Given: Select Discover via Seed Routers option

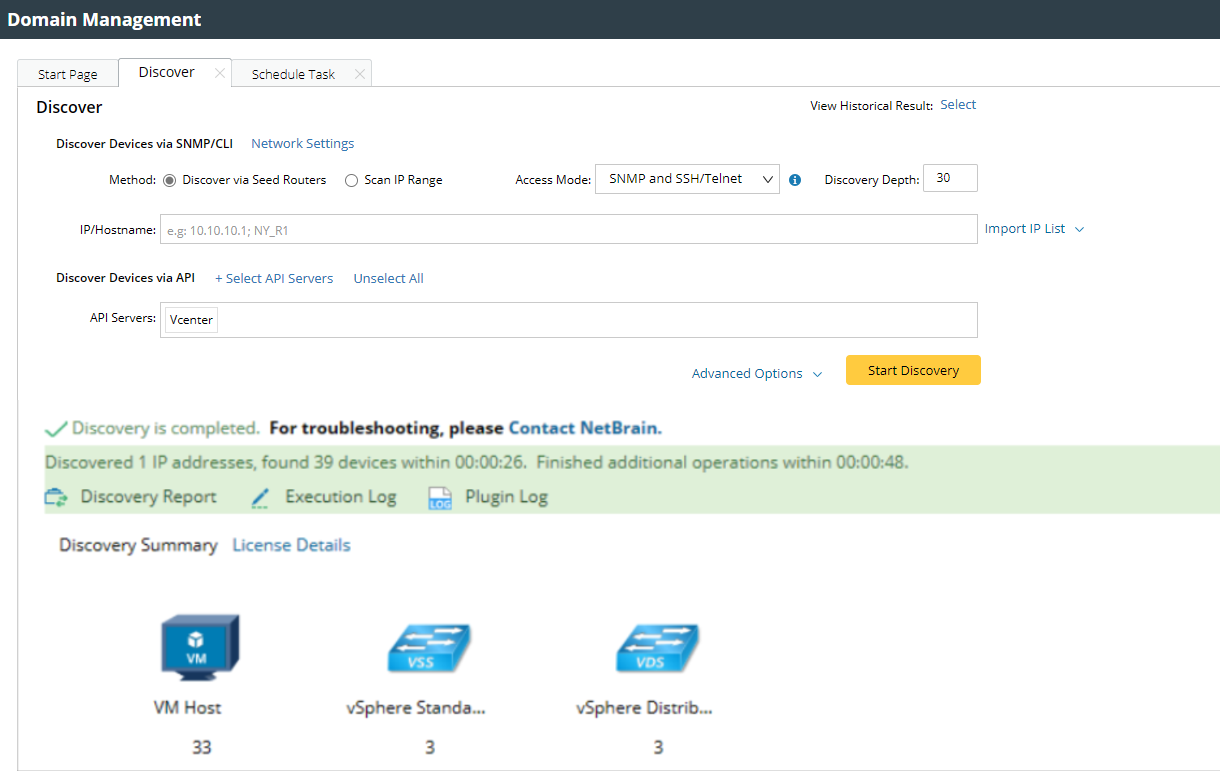Looking at the screenshot, I should [169, 180].
